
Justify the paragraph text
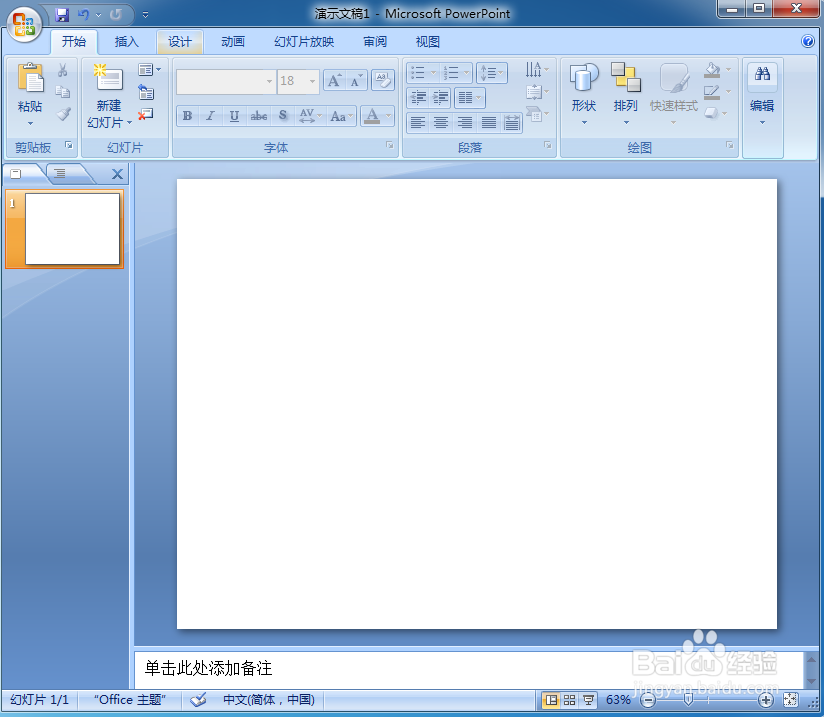click(x=489, y=123)
